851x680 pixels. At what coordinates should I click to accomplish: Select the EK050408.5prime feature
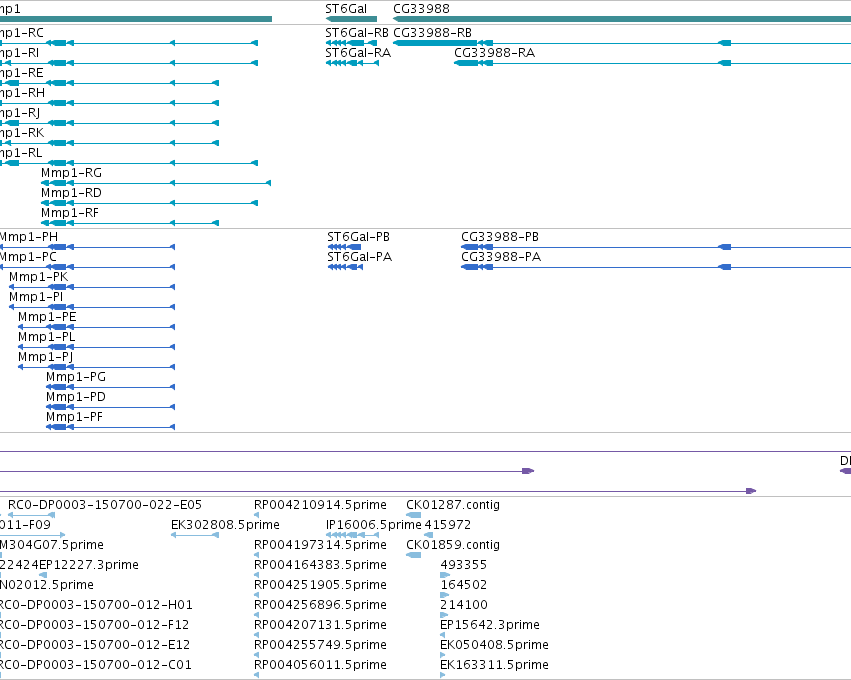tap(442, 655)
